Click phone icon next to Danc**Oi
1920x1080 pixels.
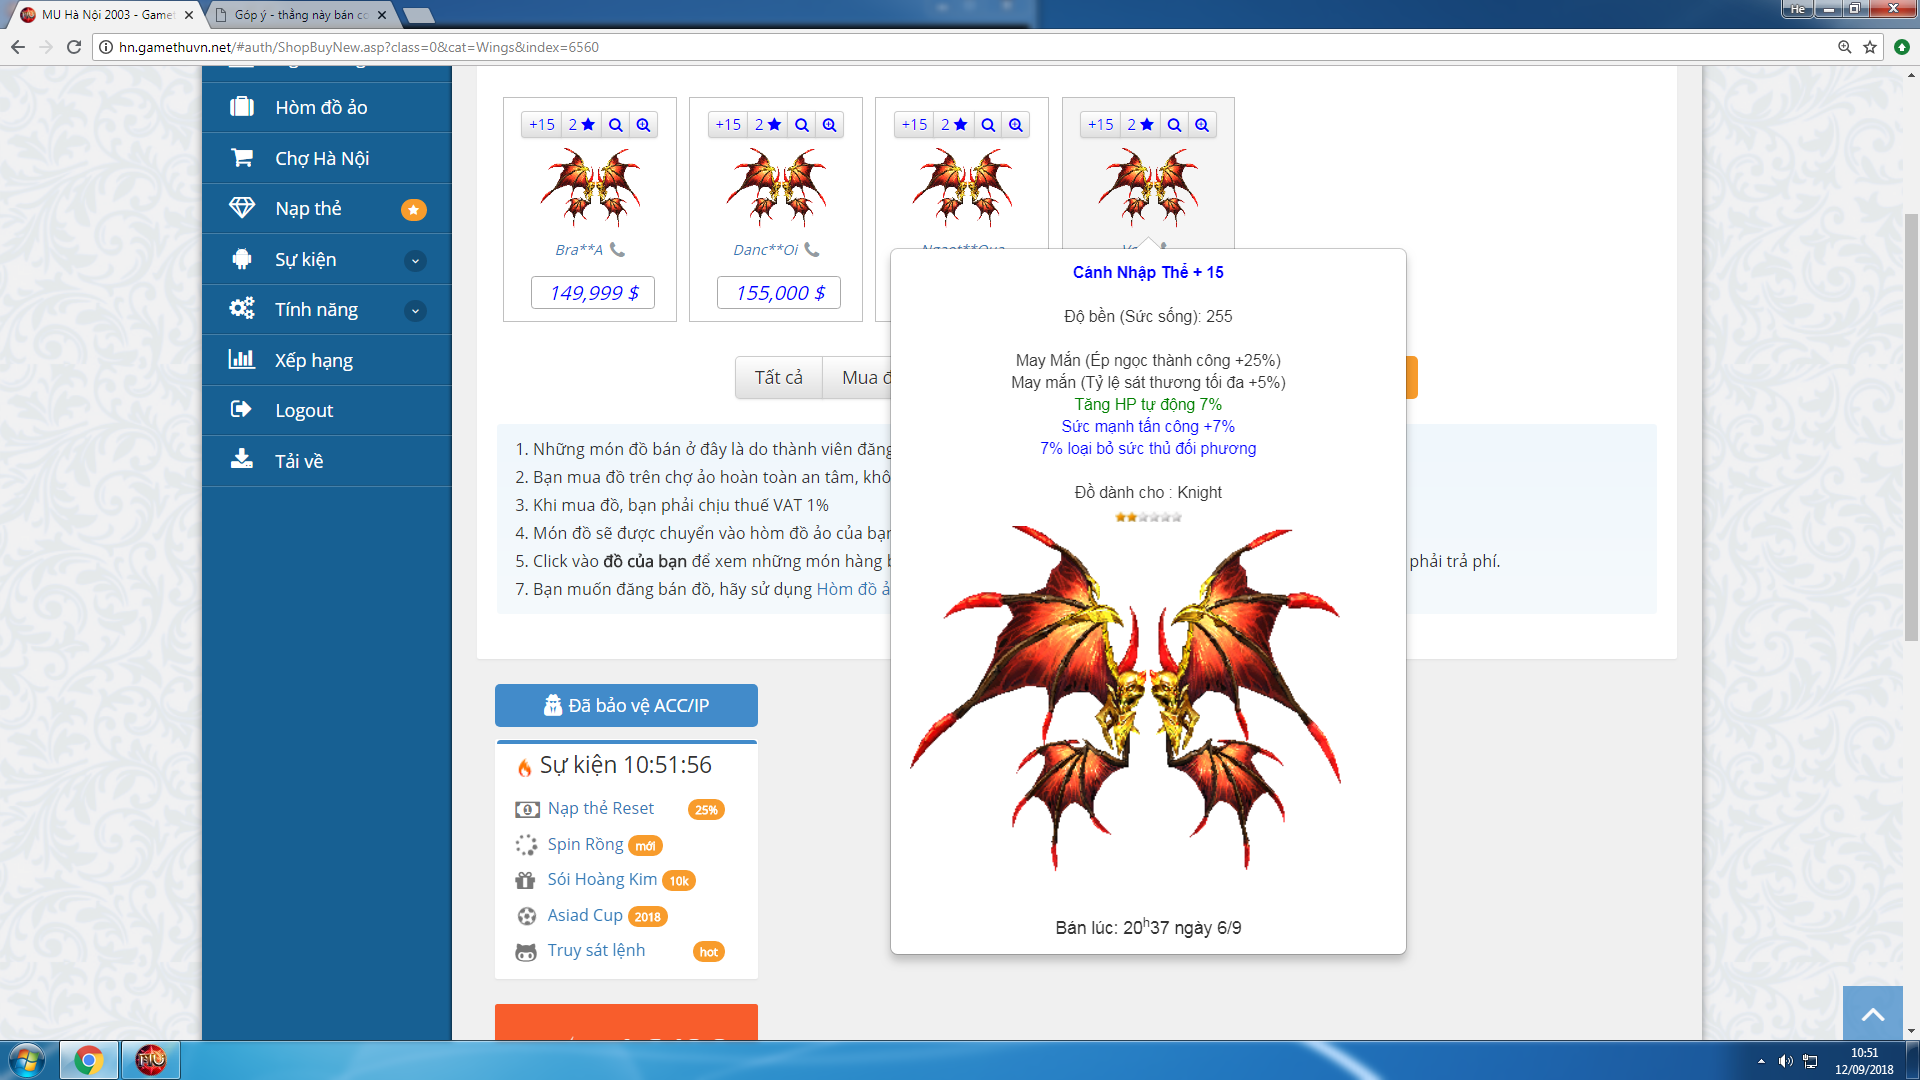(812, 249)
